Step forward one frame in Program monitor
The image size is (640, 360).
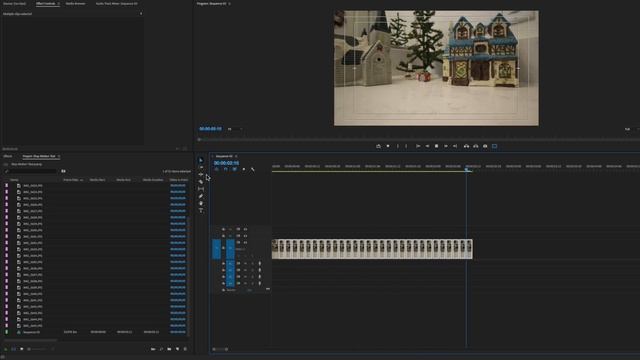point(446,146)
